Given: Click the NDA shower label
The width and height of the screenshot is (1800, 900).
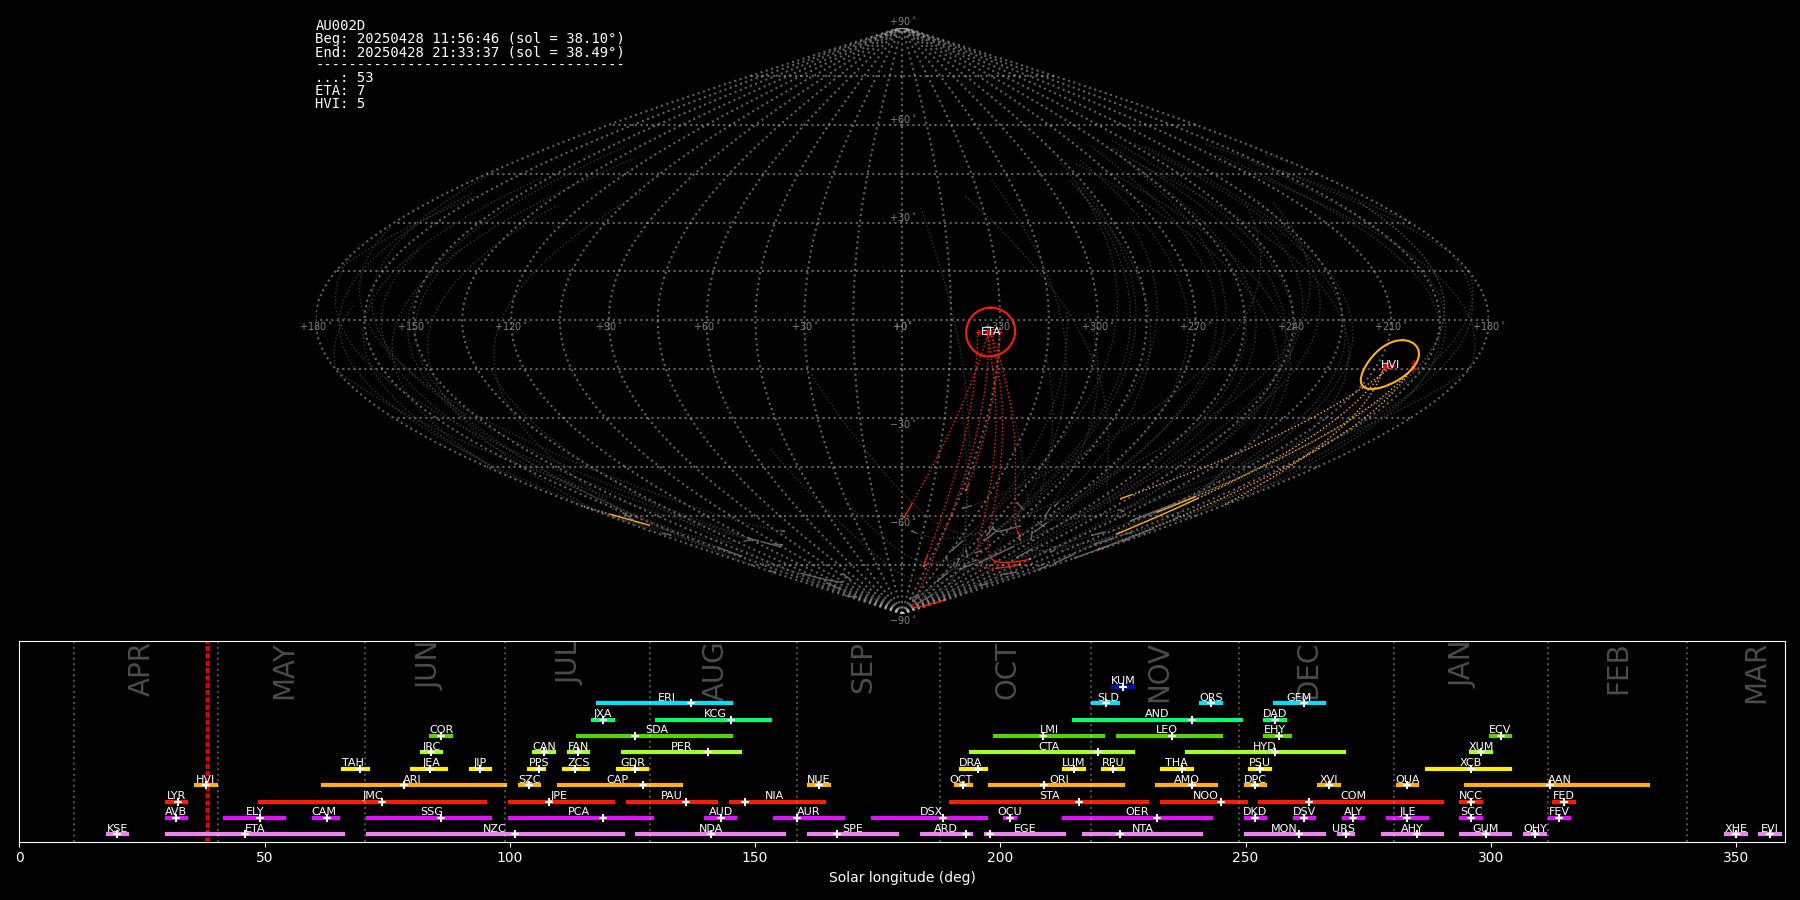Looking at the screenshot, I should (x=711, y=829).
